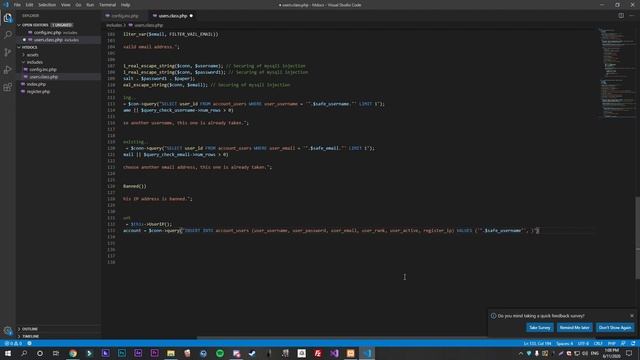Click CRLF end-of-line selector
This screenshot has height=360, width=640.
point(598,343)
